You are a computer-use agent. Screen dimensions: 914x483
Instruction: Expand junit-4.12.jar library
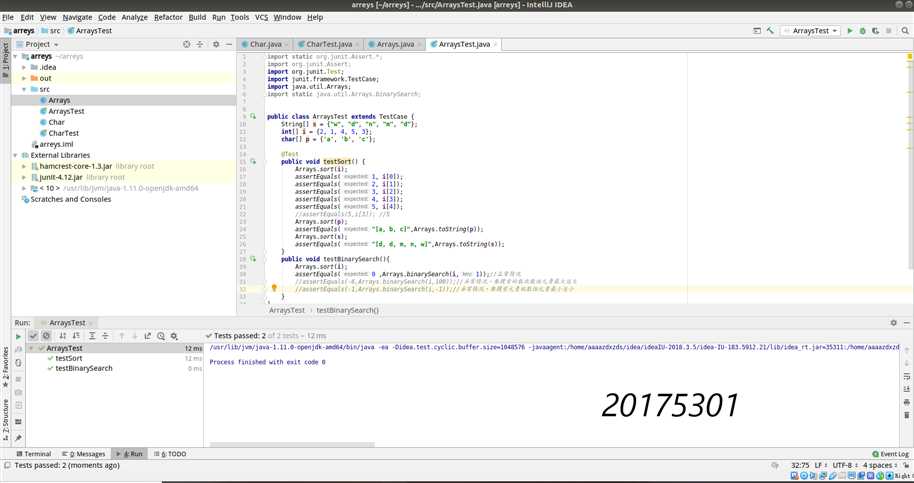point(24,178)
